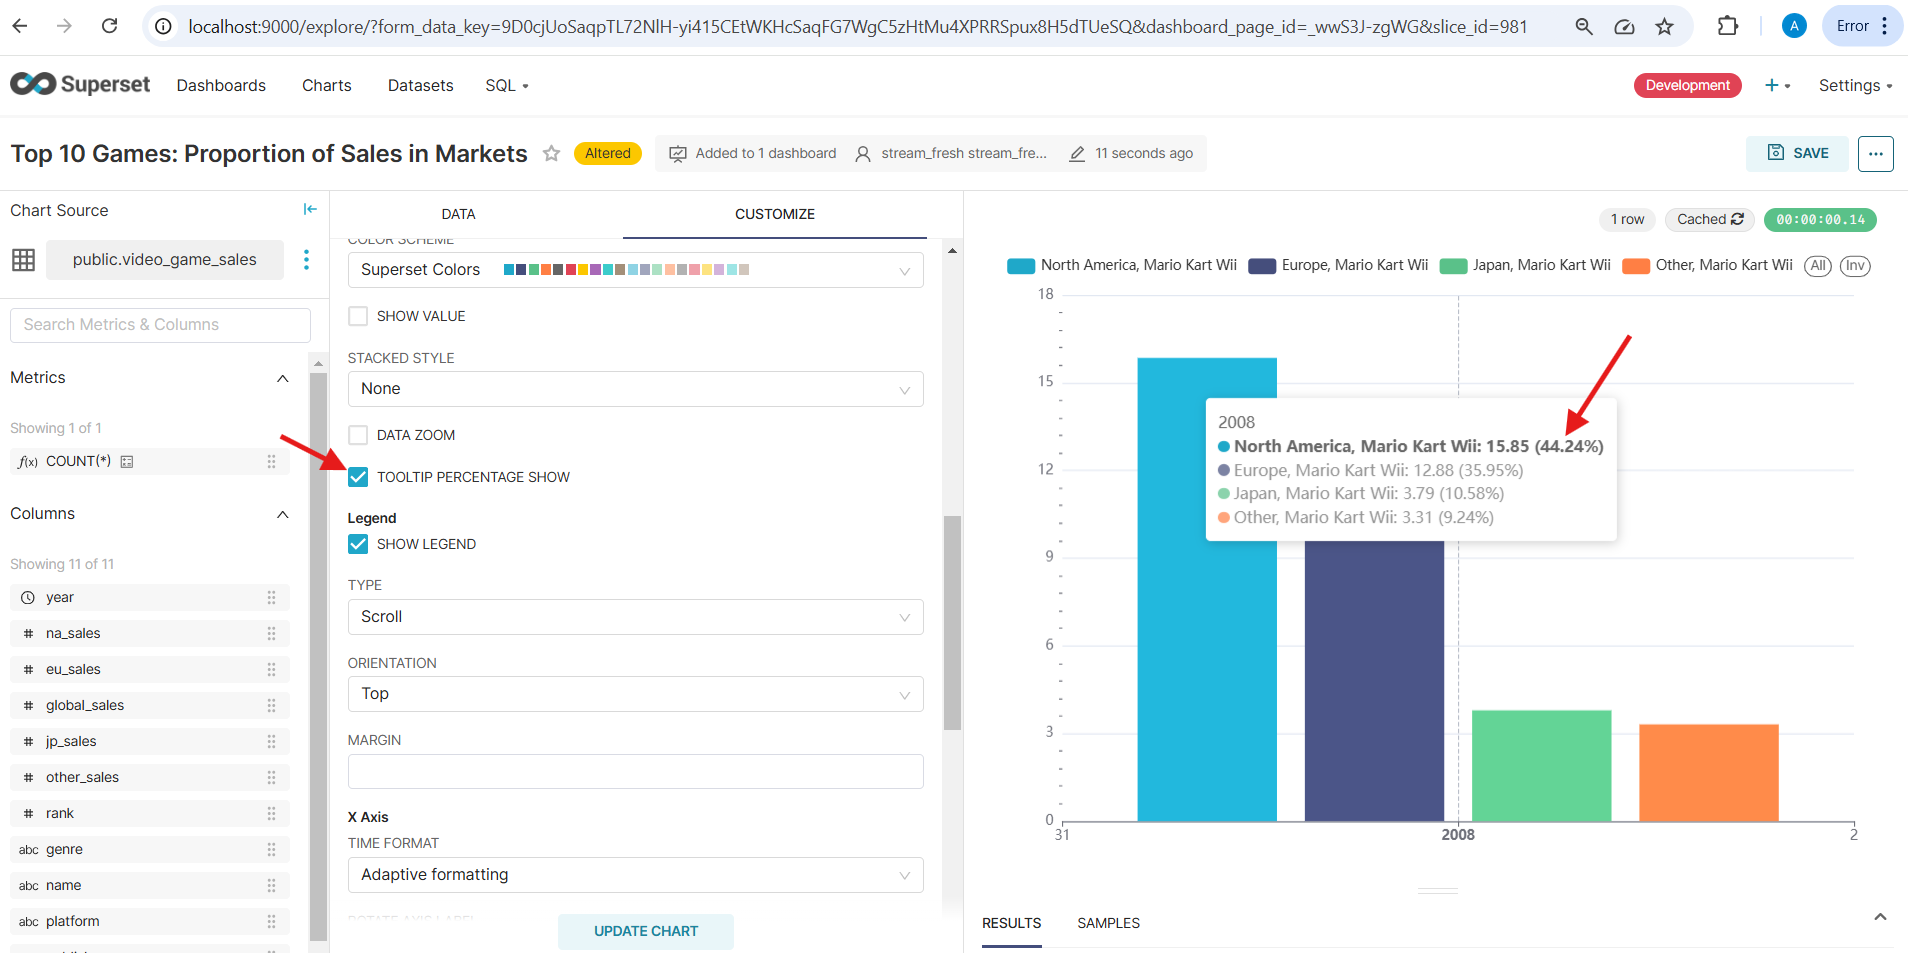Click the light blue North America bar
The image size is (1908, 953).
click(x=1207, y=589)
